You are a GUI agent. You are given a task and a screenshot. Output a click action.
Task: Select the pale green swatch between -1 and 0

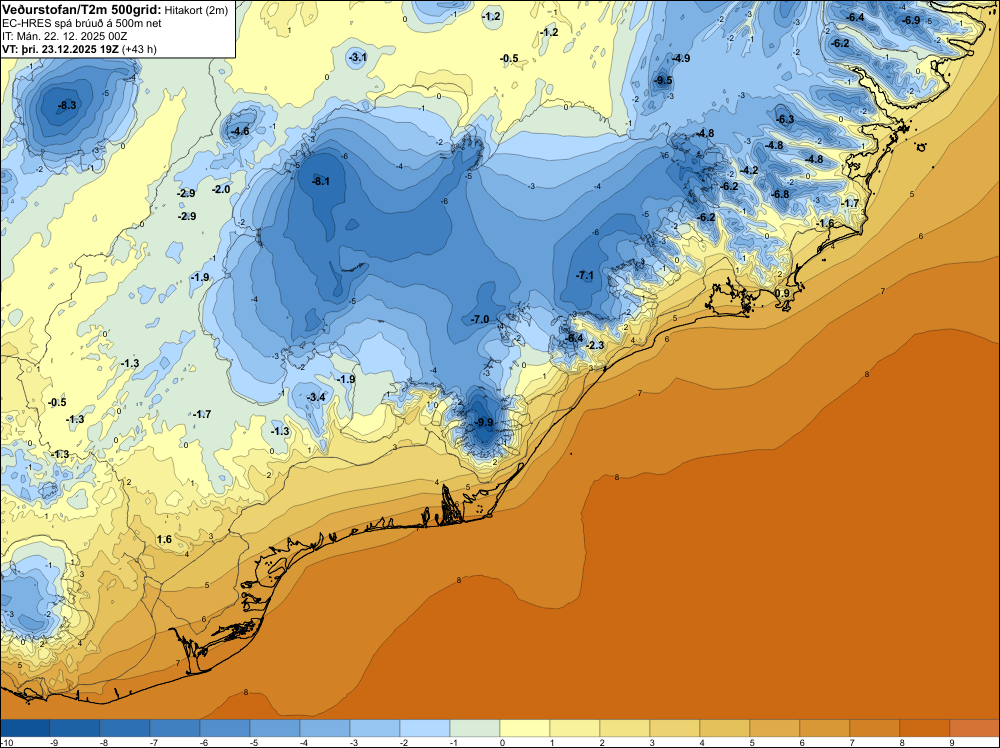click(474, 728)
